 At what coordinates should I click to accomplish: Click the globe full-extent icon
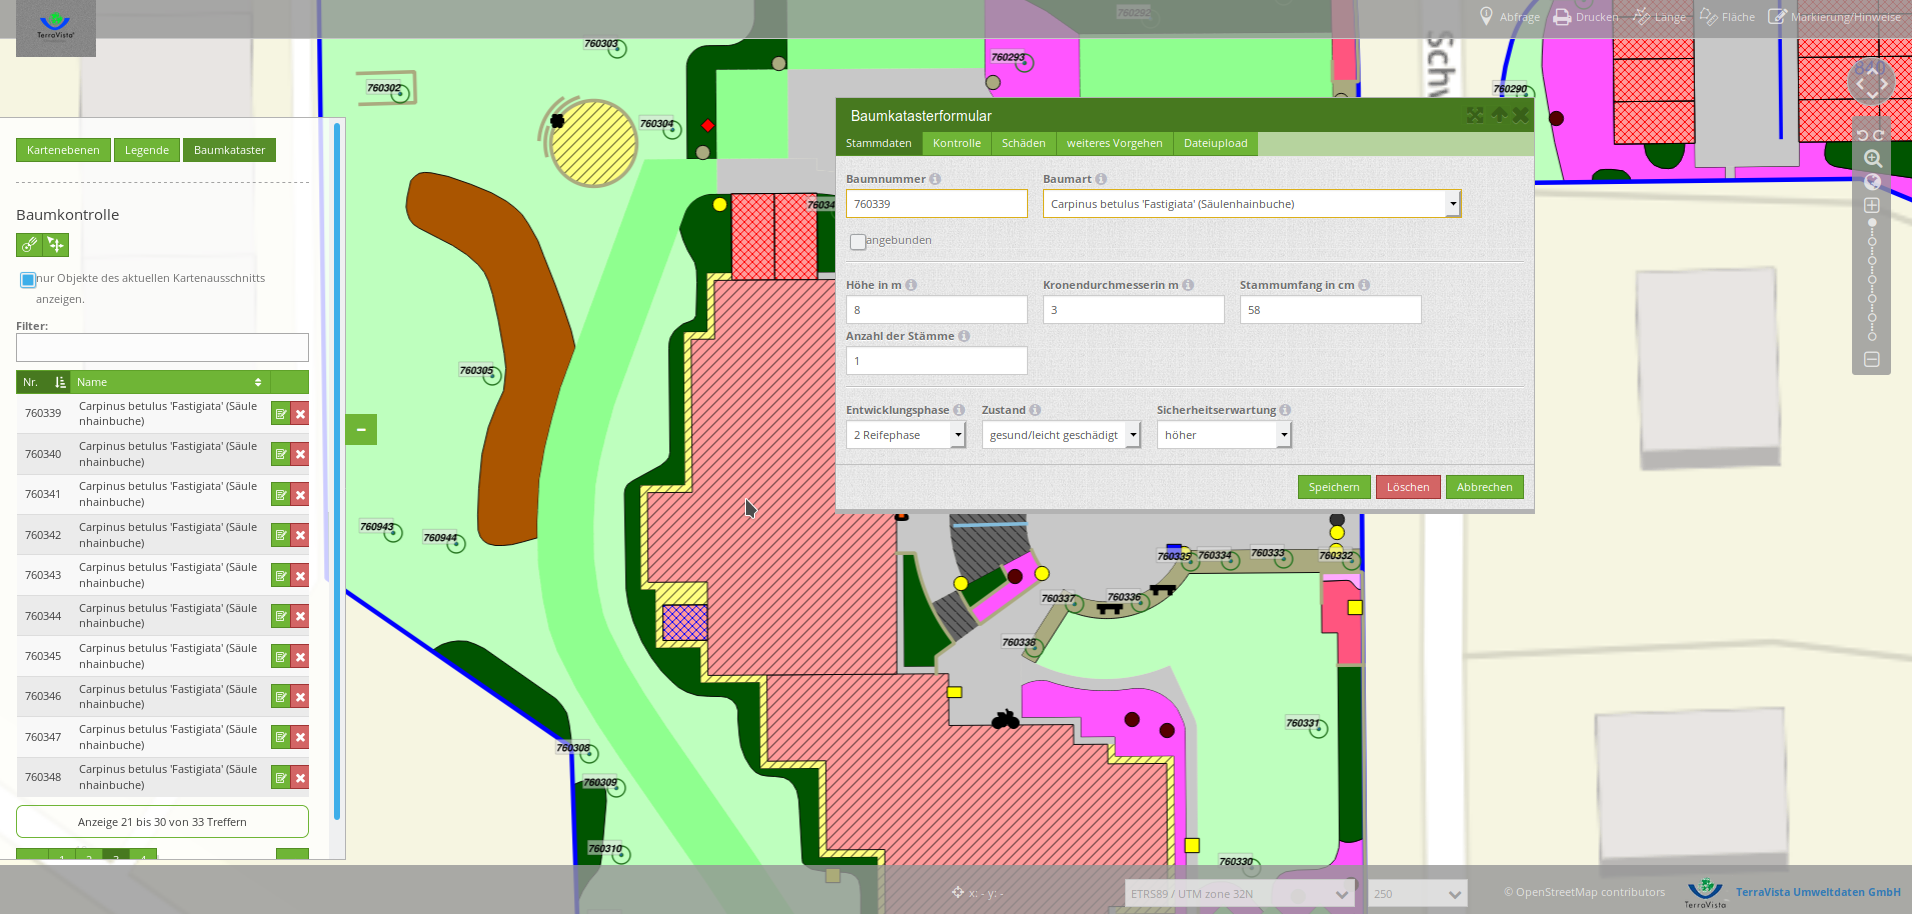[1872, 182]
